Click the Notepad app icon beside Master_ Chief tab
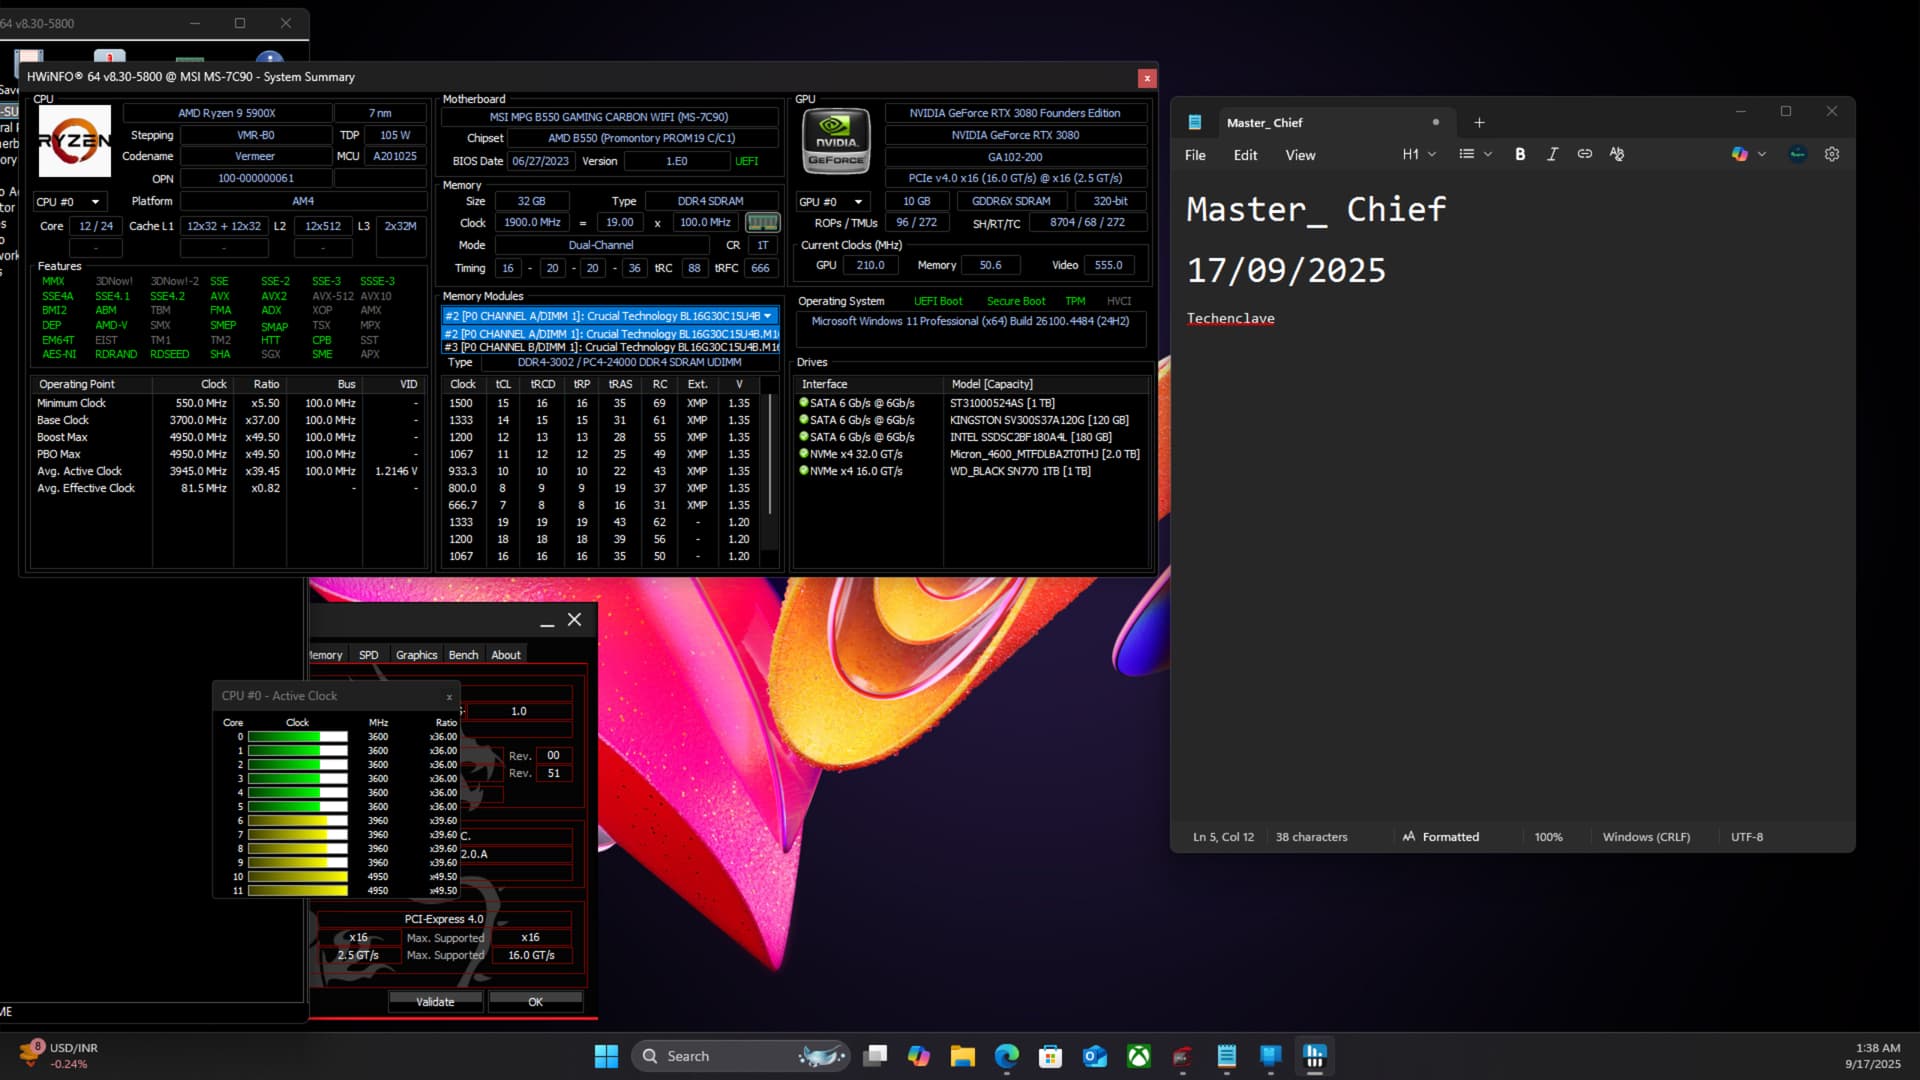Image resolution: width=1920 pixels, height=1080 pixels. 1194,122
